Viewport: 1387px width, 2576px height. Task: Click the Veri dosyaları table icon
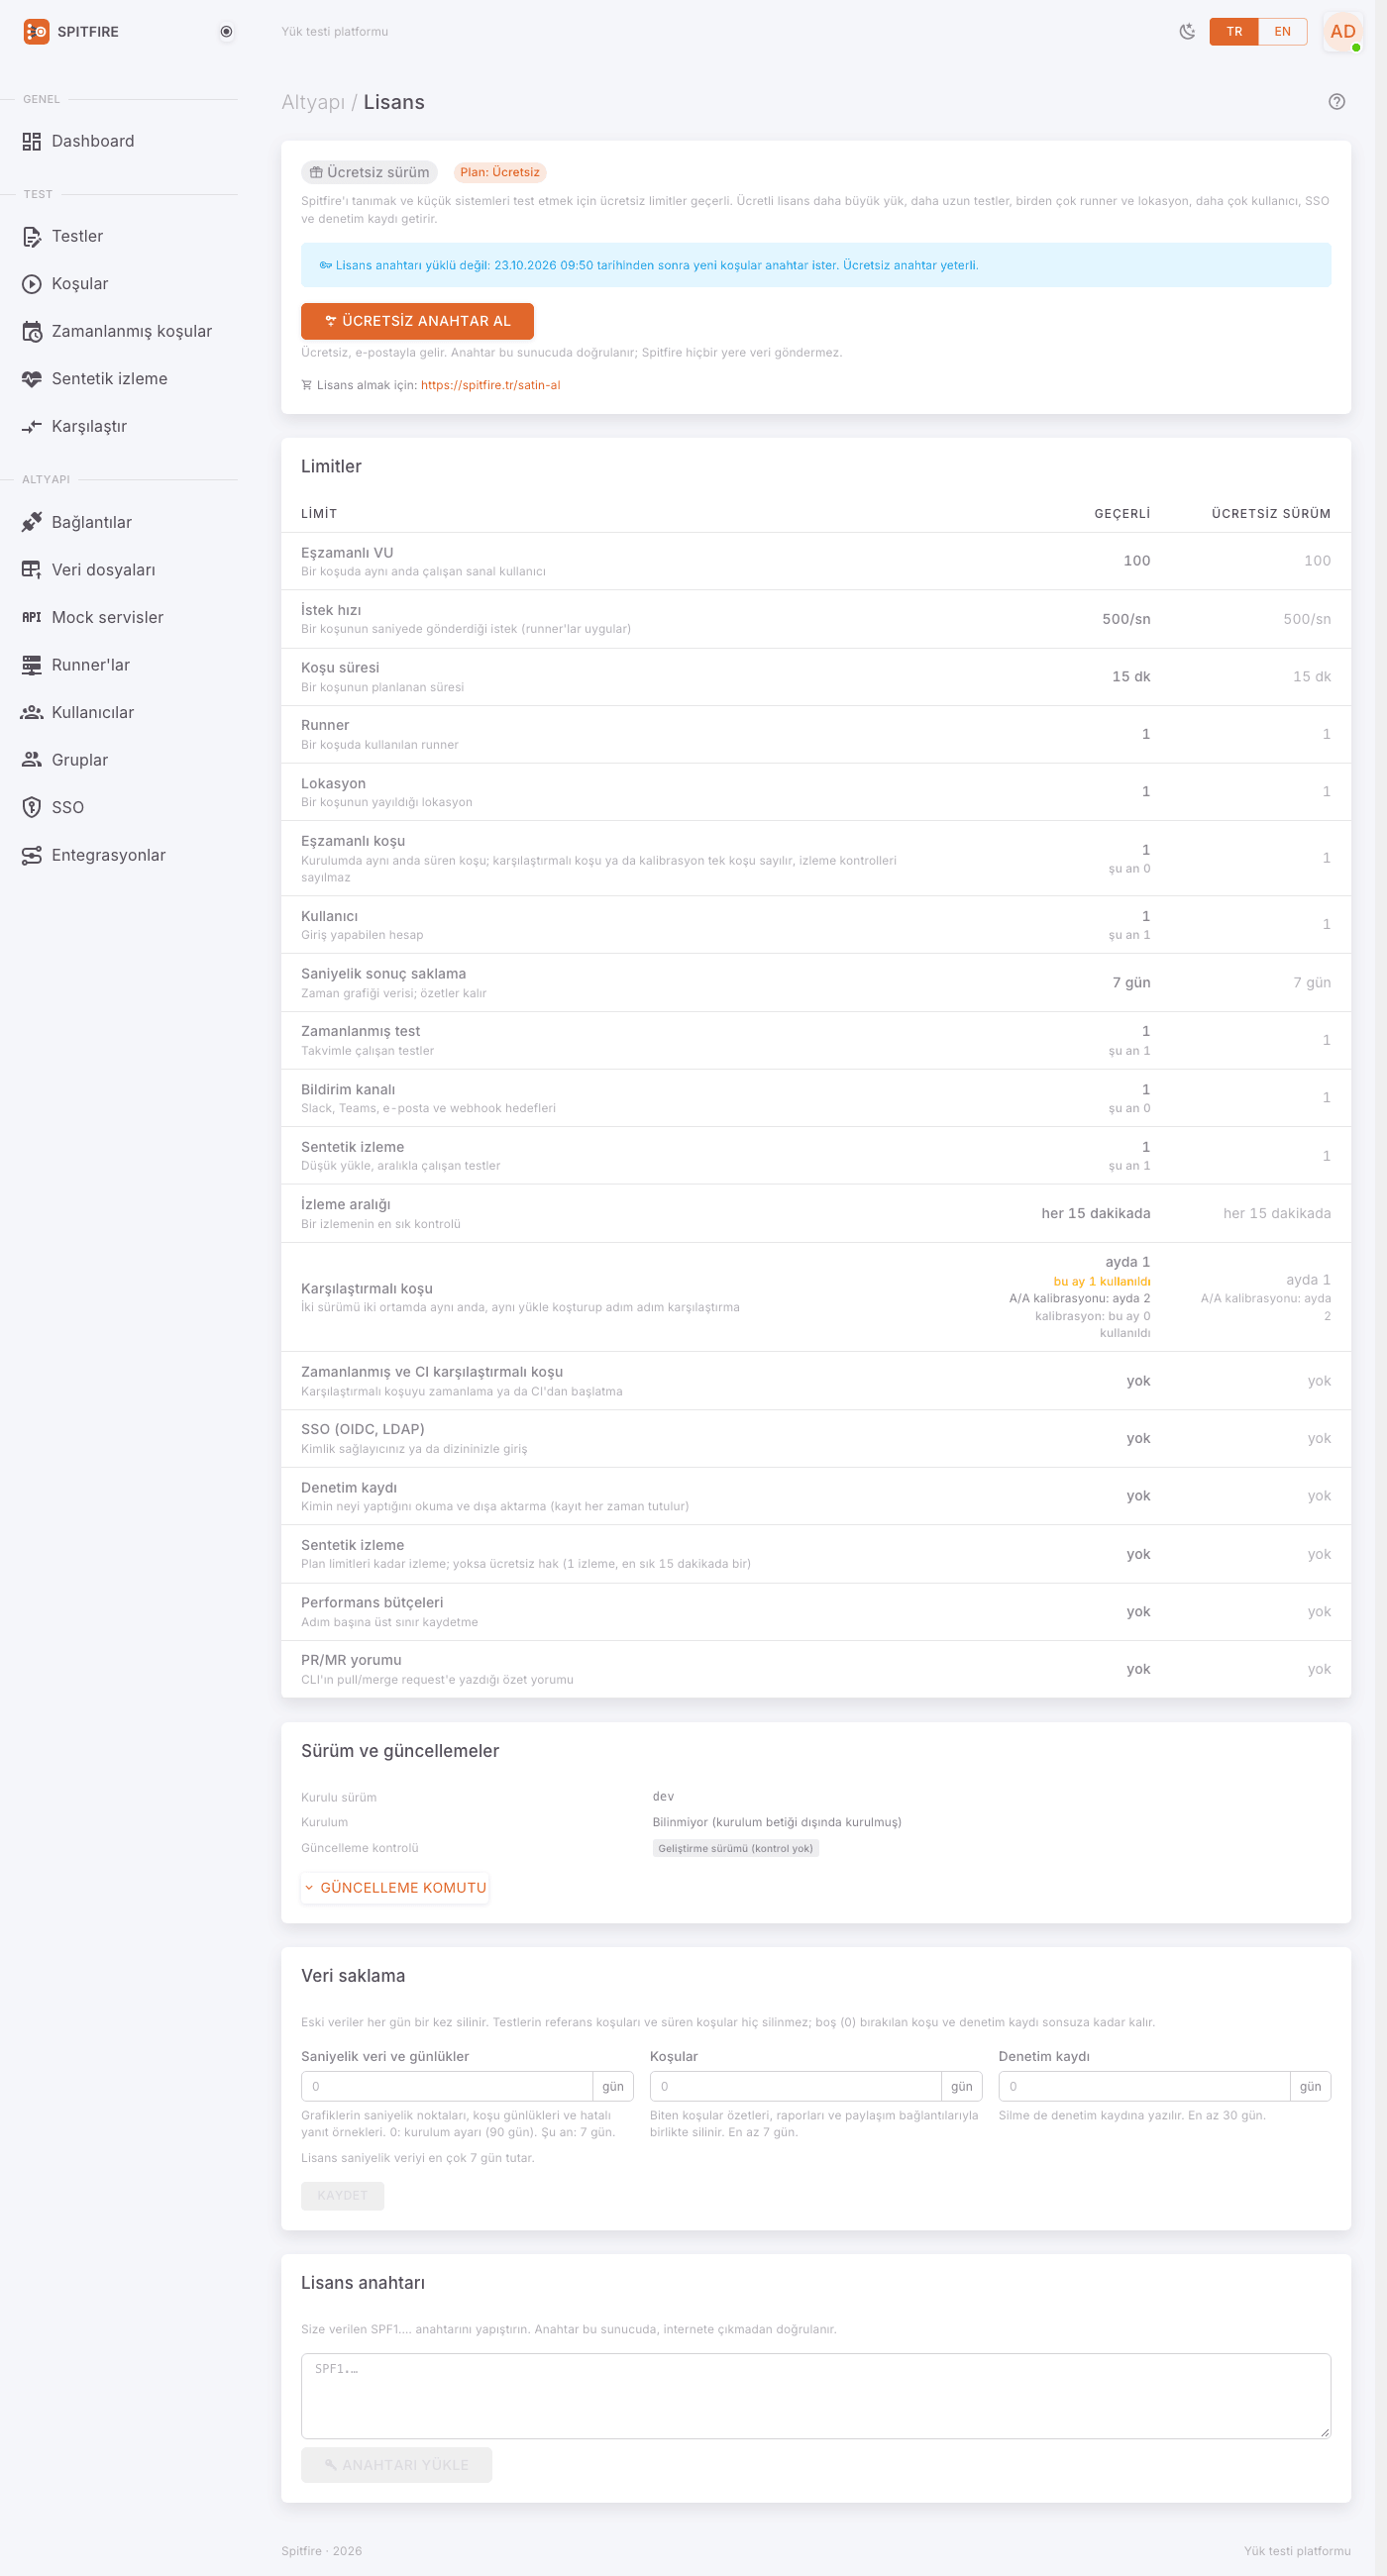coord(32,570)
